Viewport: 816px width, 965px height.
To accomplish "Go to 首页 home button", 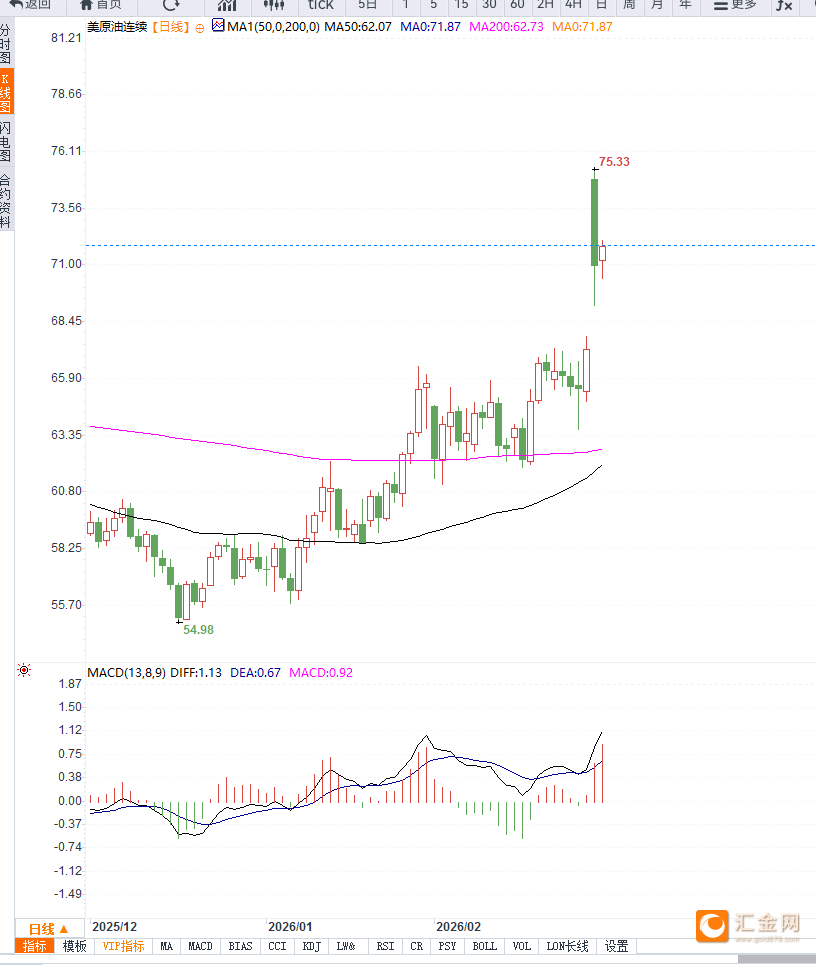I will 101,5.
